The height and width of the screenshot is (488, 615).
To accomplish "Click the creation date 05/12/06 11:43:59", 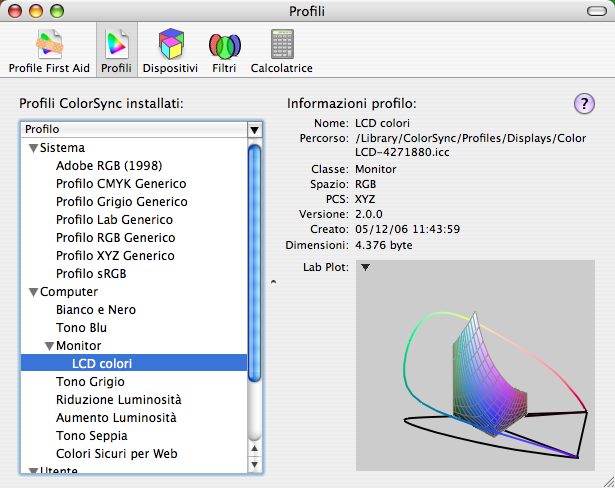I will tap(408, 229).
